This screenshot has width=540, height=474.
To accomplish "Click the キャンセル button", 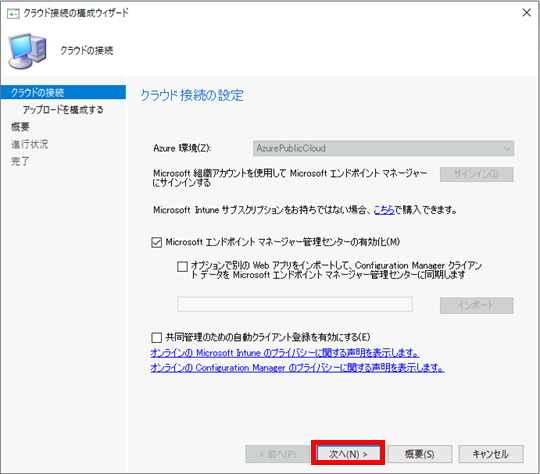I will pos(491,454).
